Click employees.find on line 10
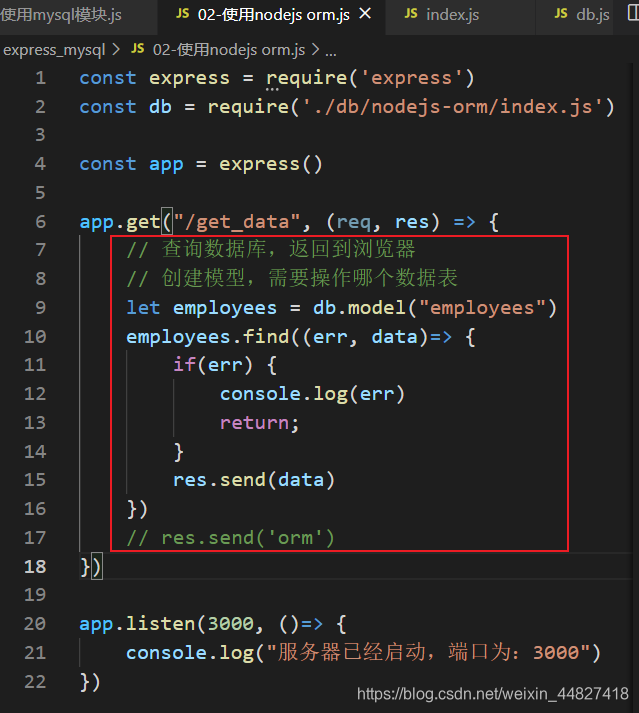Screen dimensions: 639x713 (x=207, y=337)
